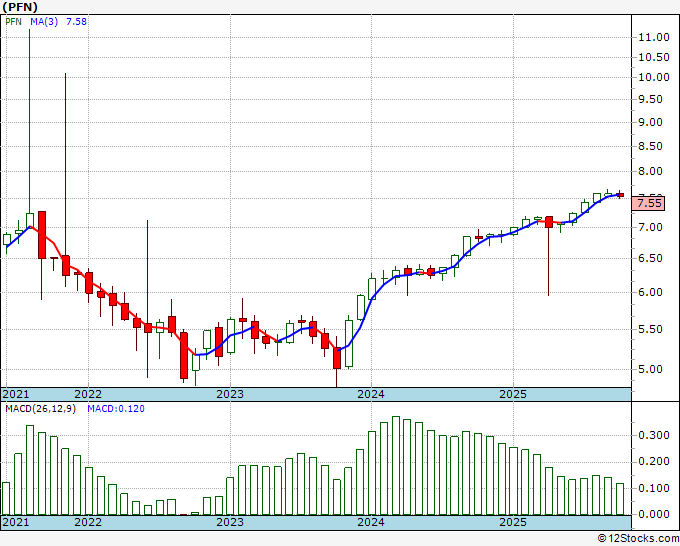Click the 8.50 price axis label
The image size is (680, 546).
[651, 146]
